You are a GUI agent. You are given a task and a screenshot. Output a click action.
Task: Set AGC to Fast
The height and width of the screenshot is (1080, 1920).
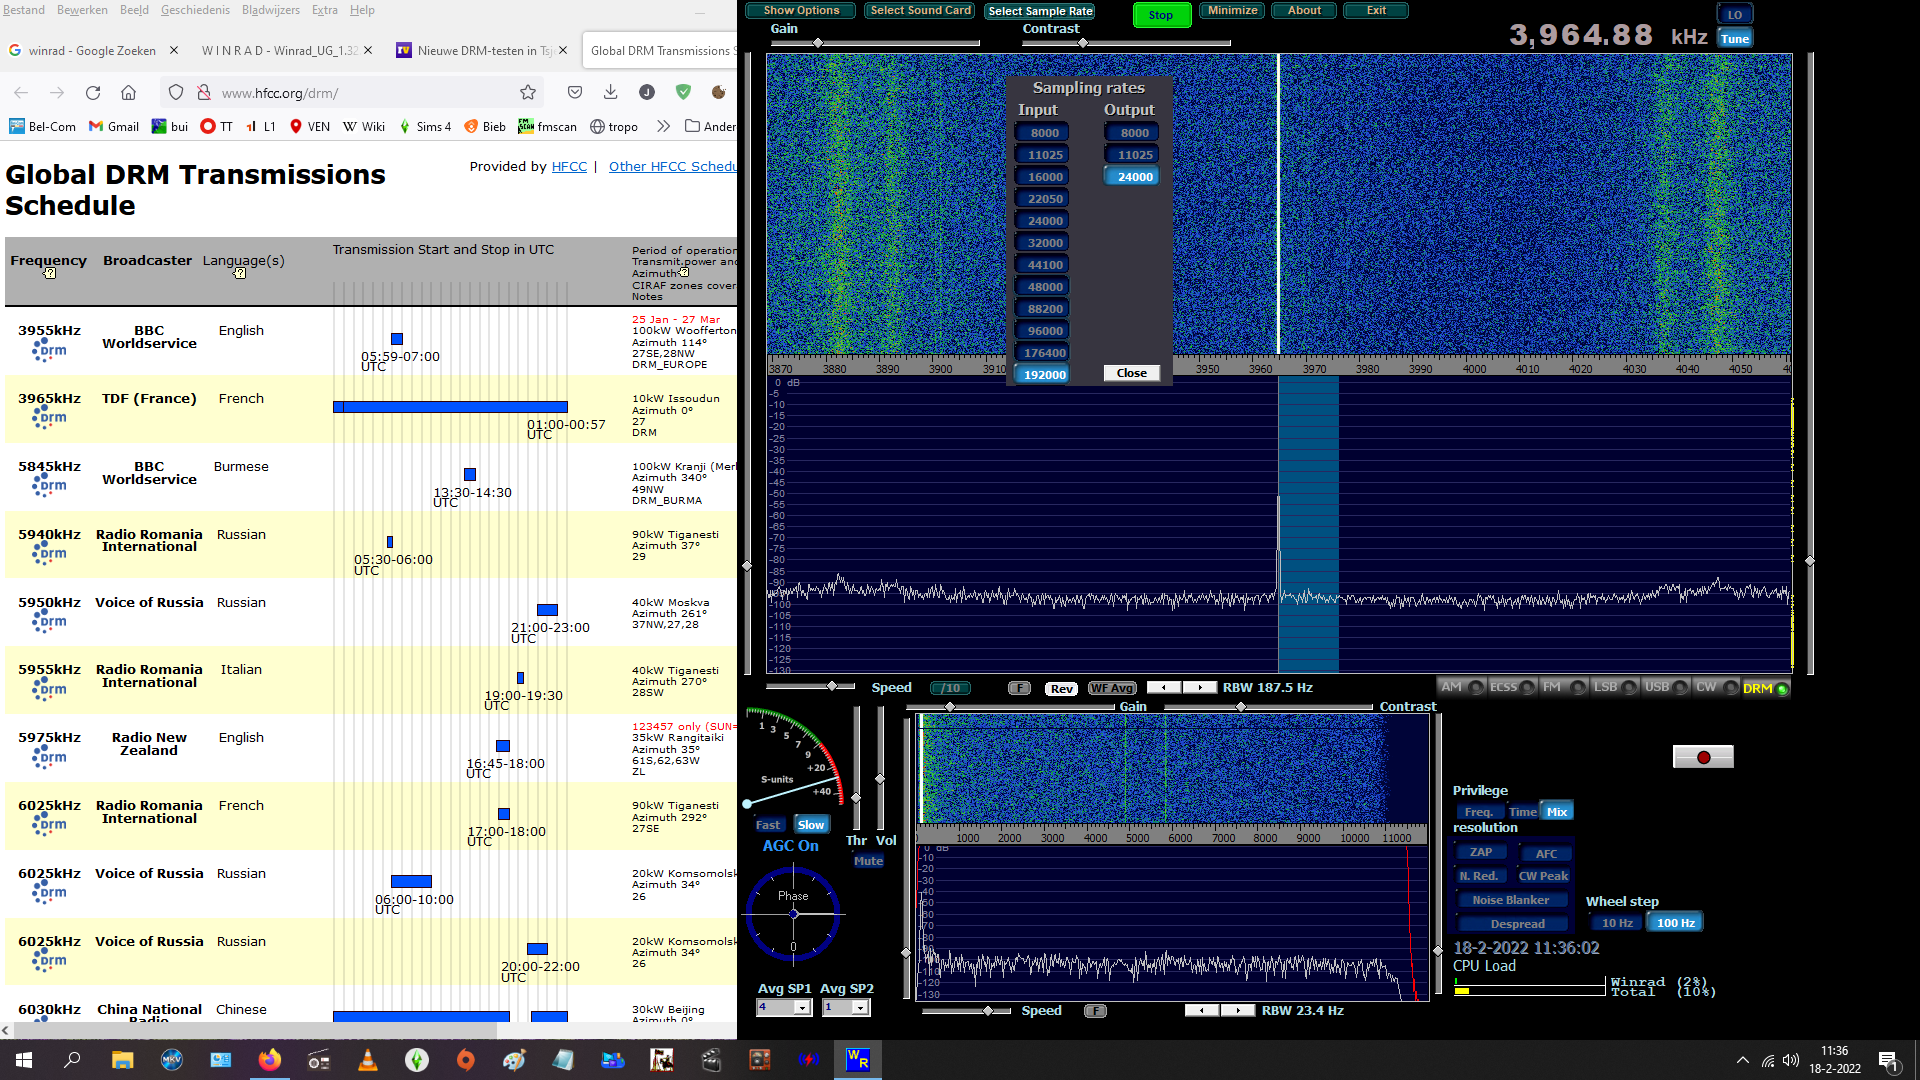click(x=768, y=825)
